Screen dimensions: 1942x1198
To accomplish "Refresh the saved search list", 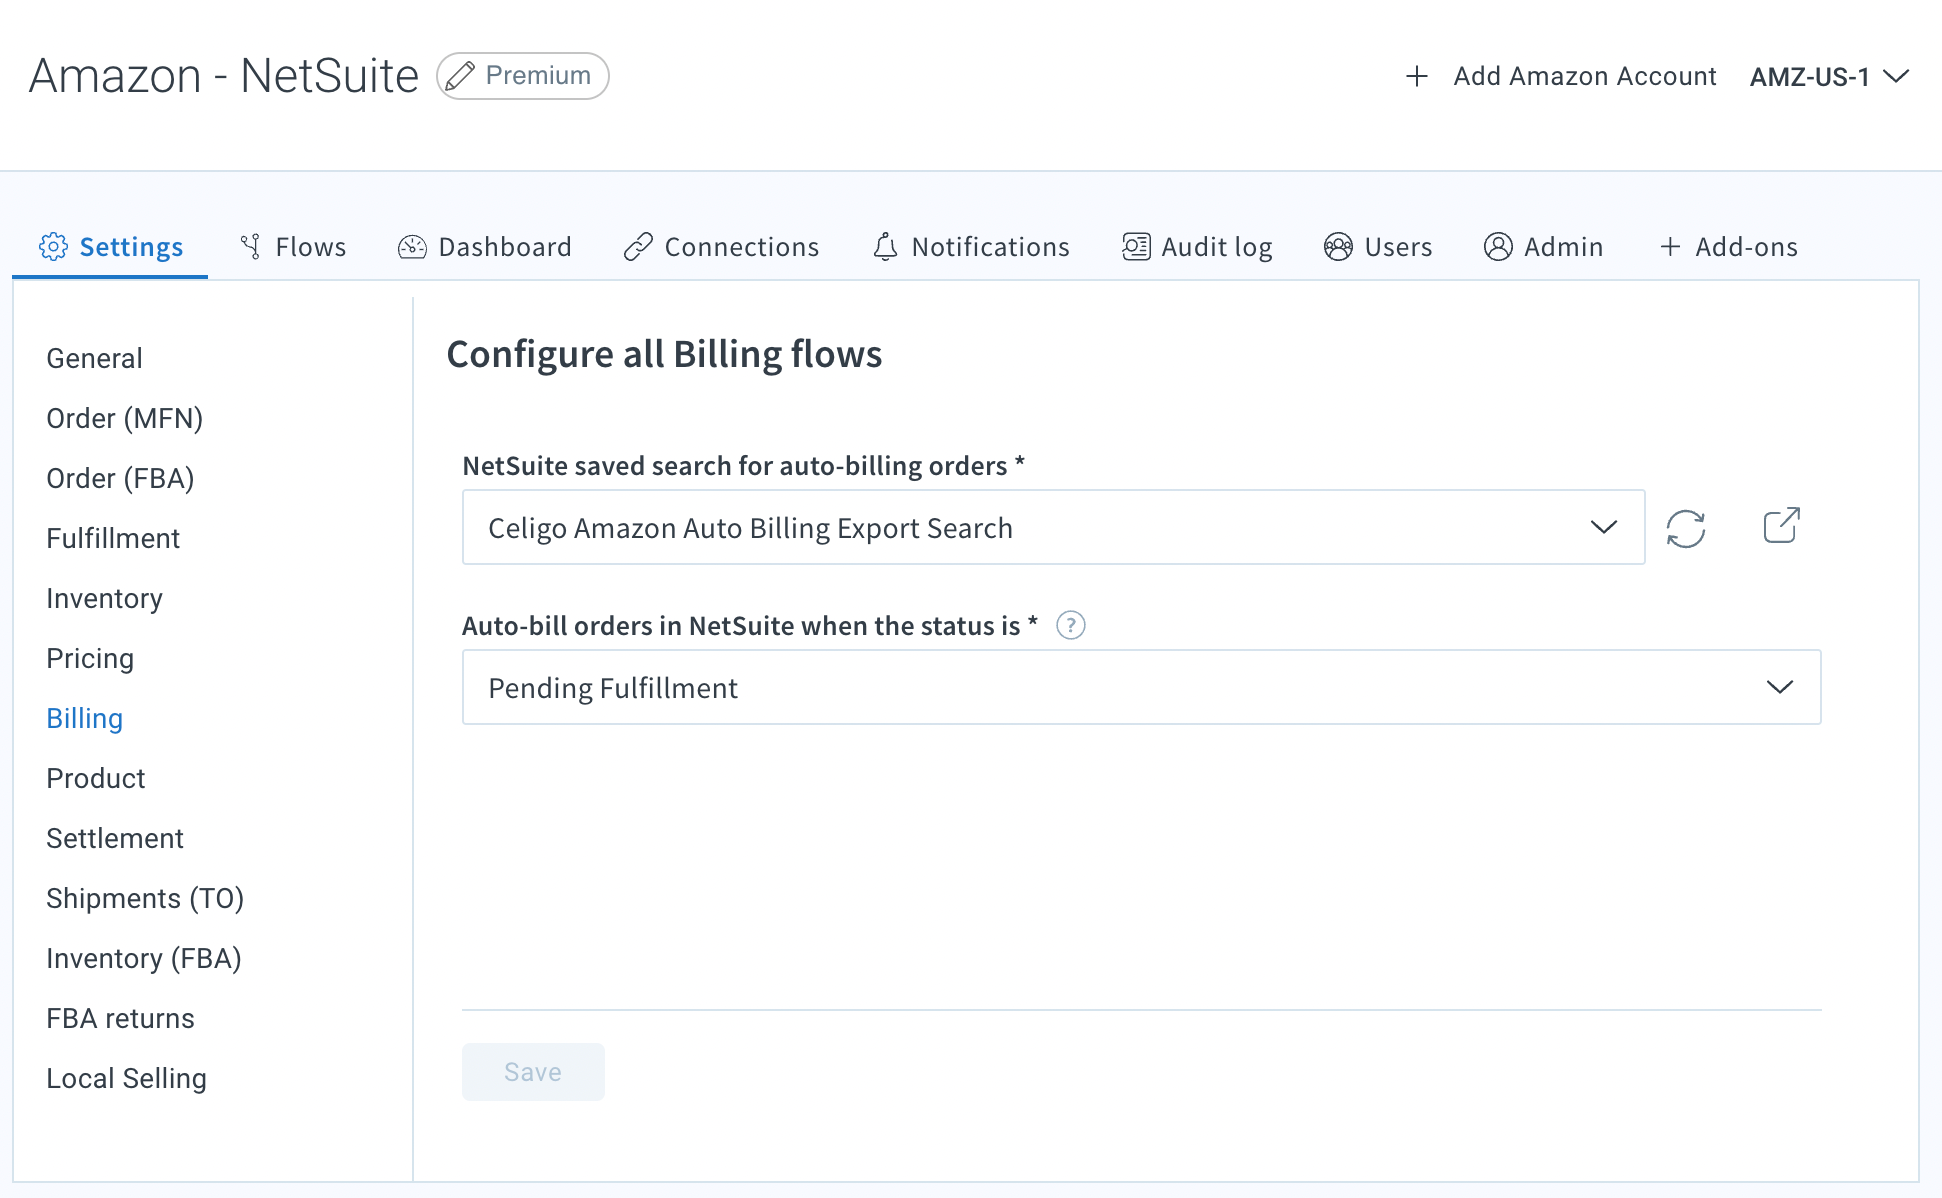I will point(1686,528).
